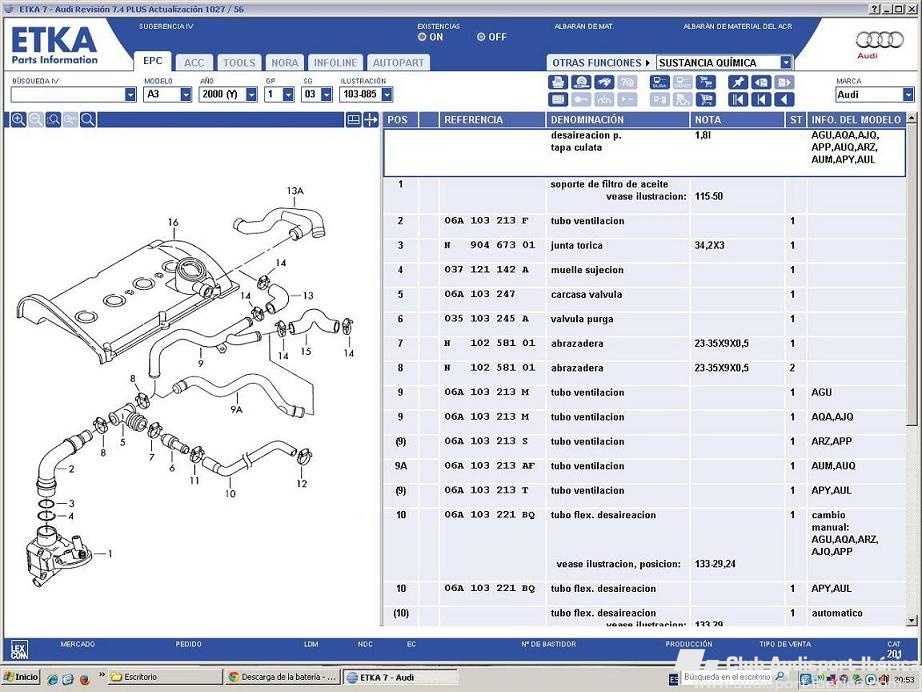The image size is (922, 692).
Task: Select part reference 06A 103 213 F
Action: pyautogui.click(x=486, y=221)
